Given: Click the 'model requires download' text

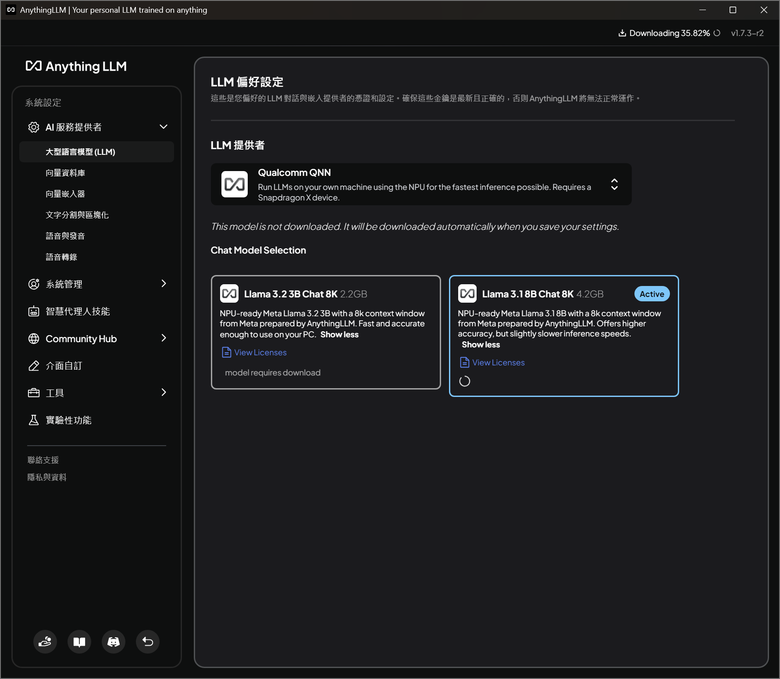Looking at the screenshot, I should [x=273, y=373].
